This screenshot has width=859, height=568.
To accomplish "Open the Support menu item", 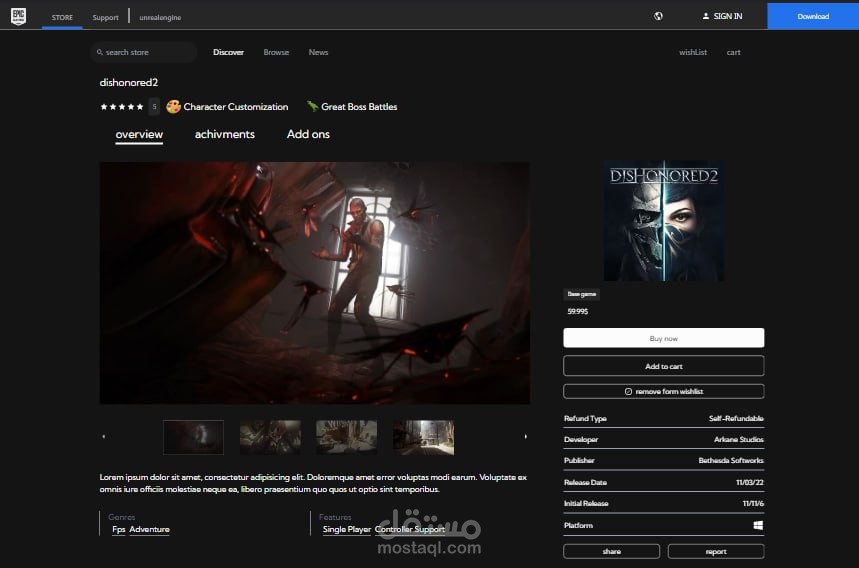I will coord(105,18).
